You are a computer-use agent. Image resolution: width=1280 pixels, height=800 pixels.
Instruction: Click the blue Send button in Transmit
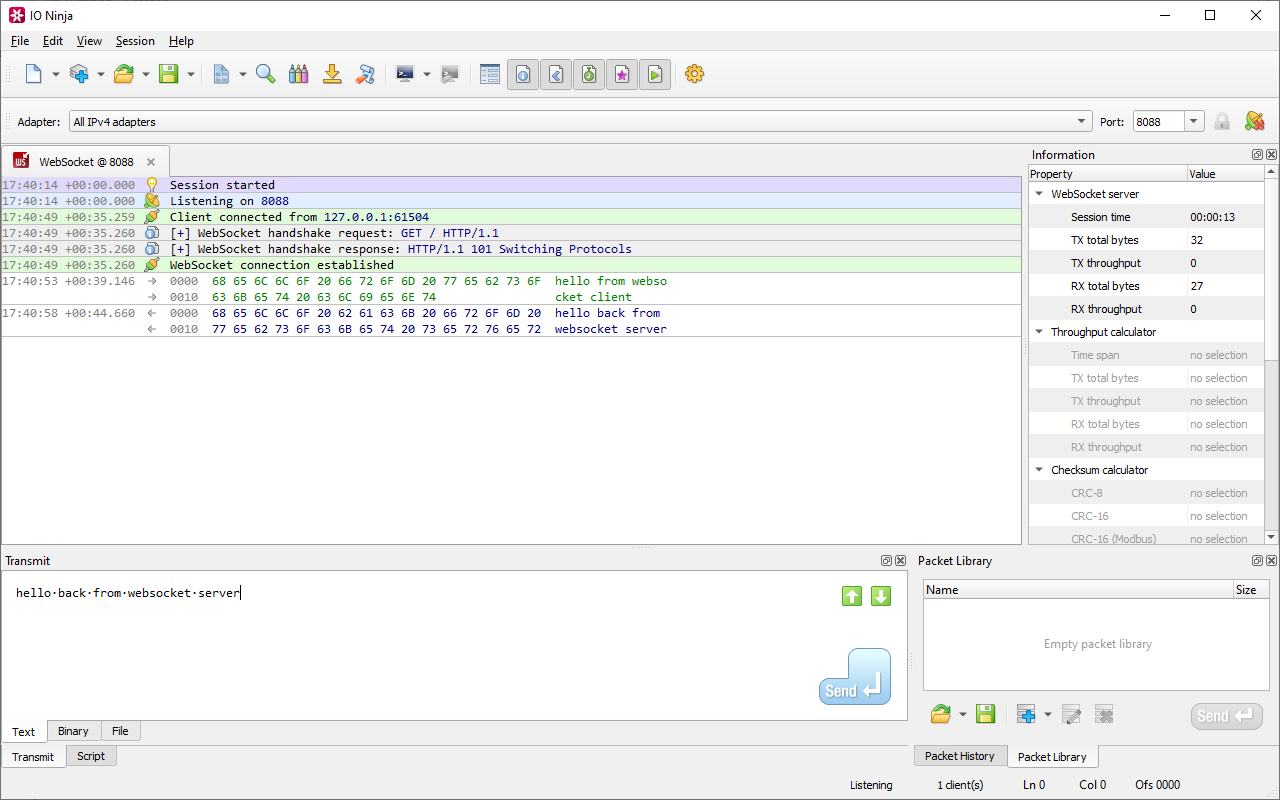pyautogui.click(x=855, y=677)
